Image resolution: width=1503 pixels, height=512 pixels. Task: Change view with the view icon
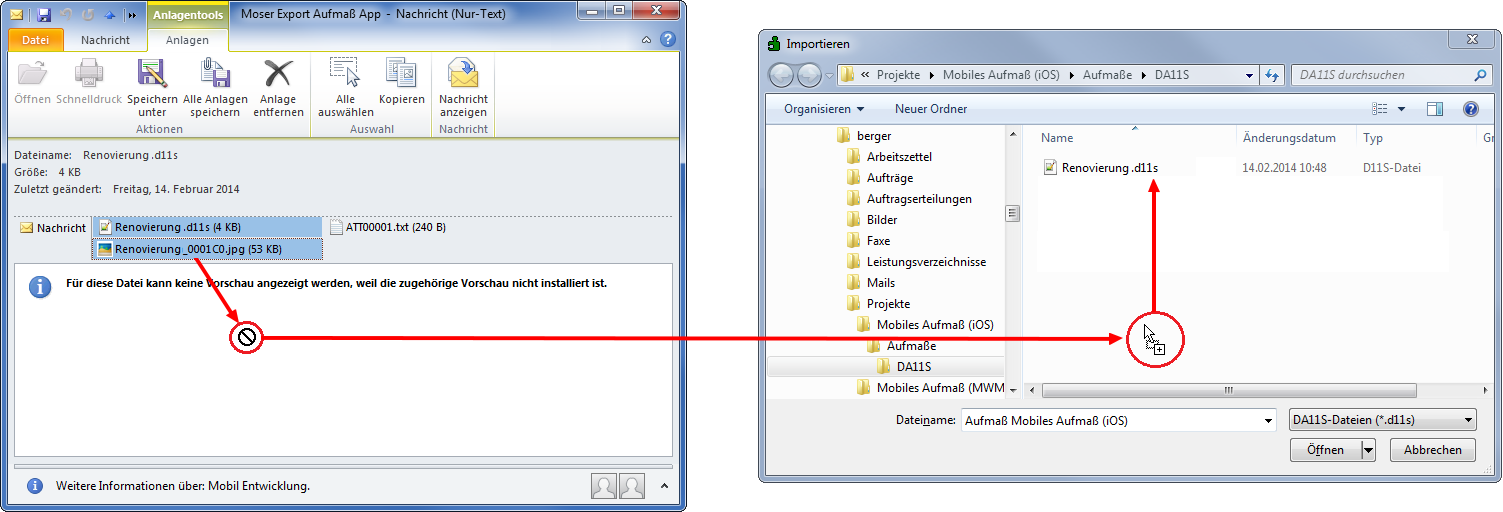1380,109
